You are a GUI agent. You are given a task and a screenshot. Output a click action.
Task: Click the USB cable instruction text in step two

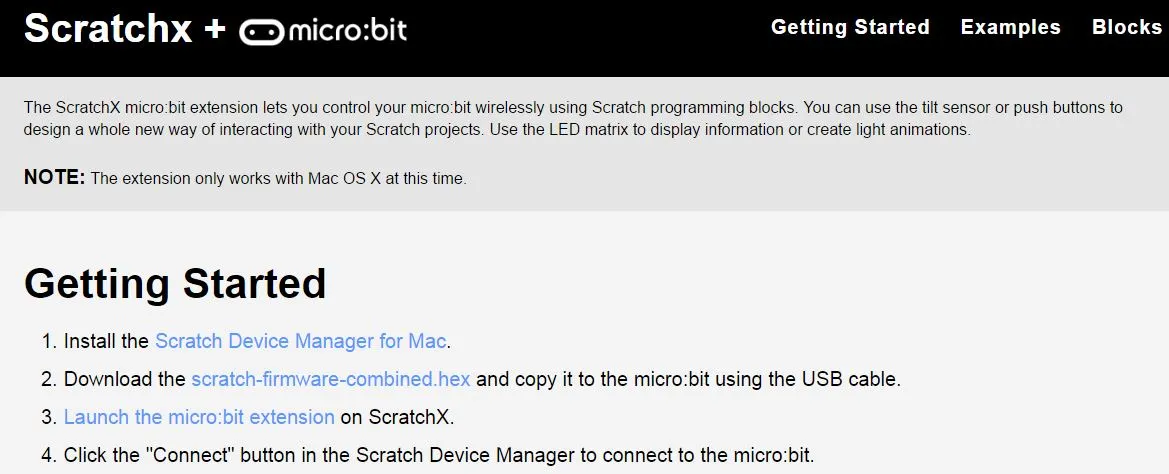pyautogui.click(x=688, y=379)
